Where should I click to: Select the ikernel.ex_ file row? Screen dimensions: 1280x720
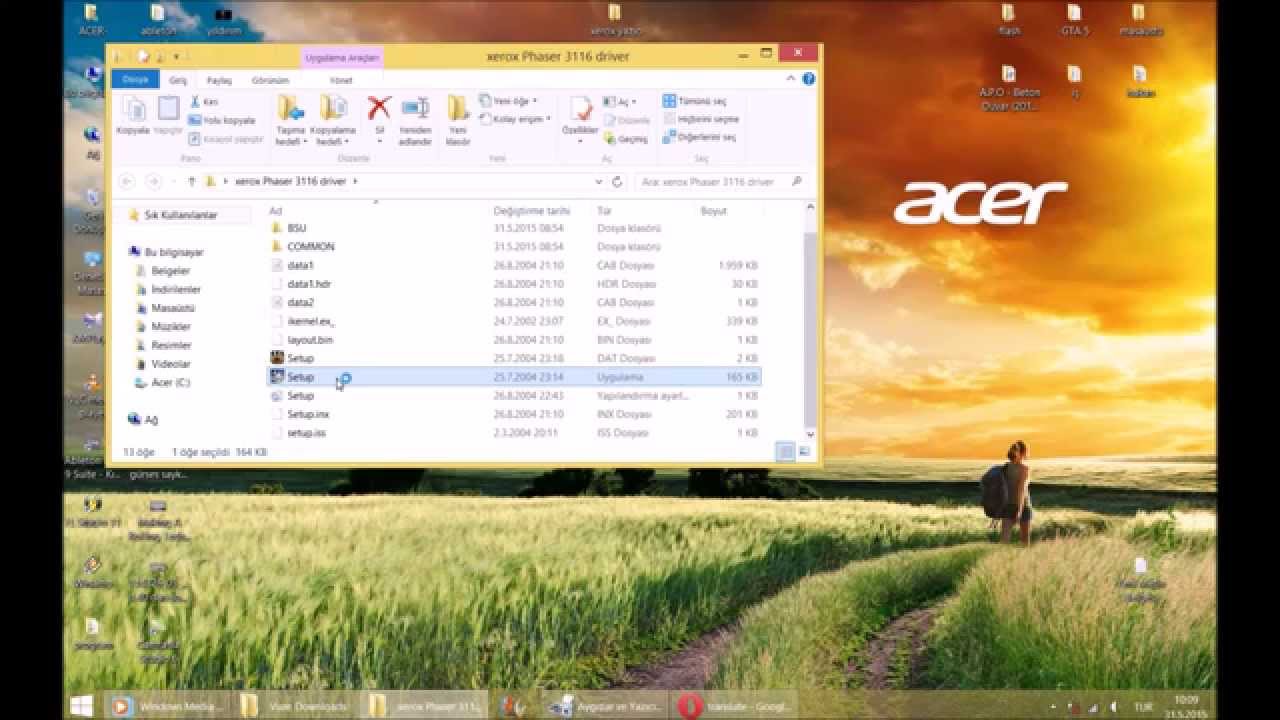coord(514,321)
